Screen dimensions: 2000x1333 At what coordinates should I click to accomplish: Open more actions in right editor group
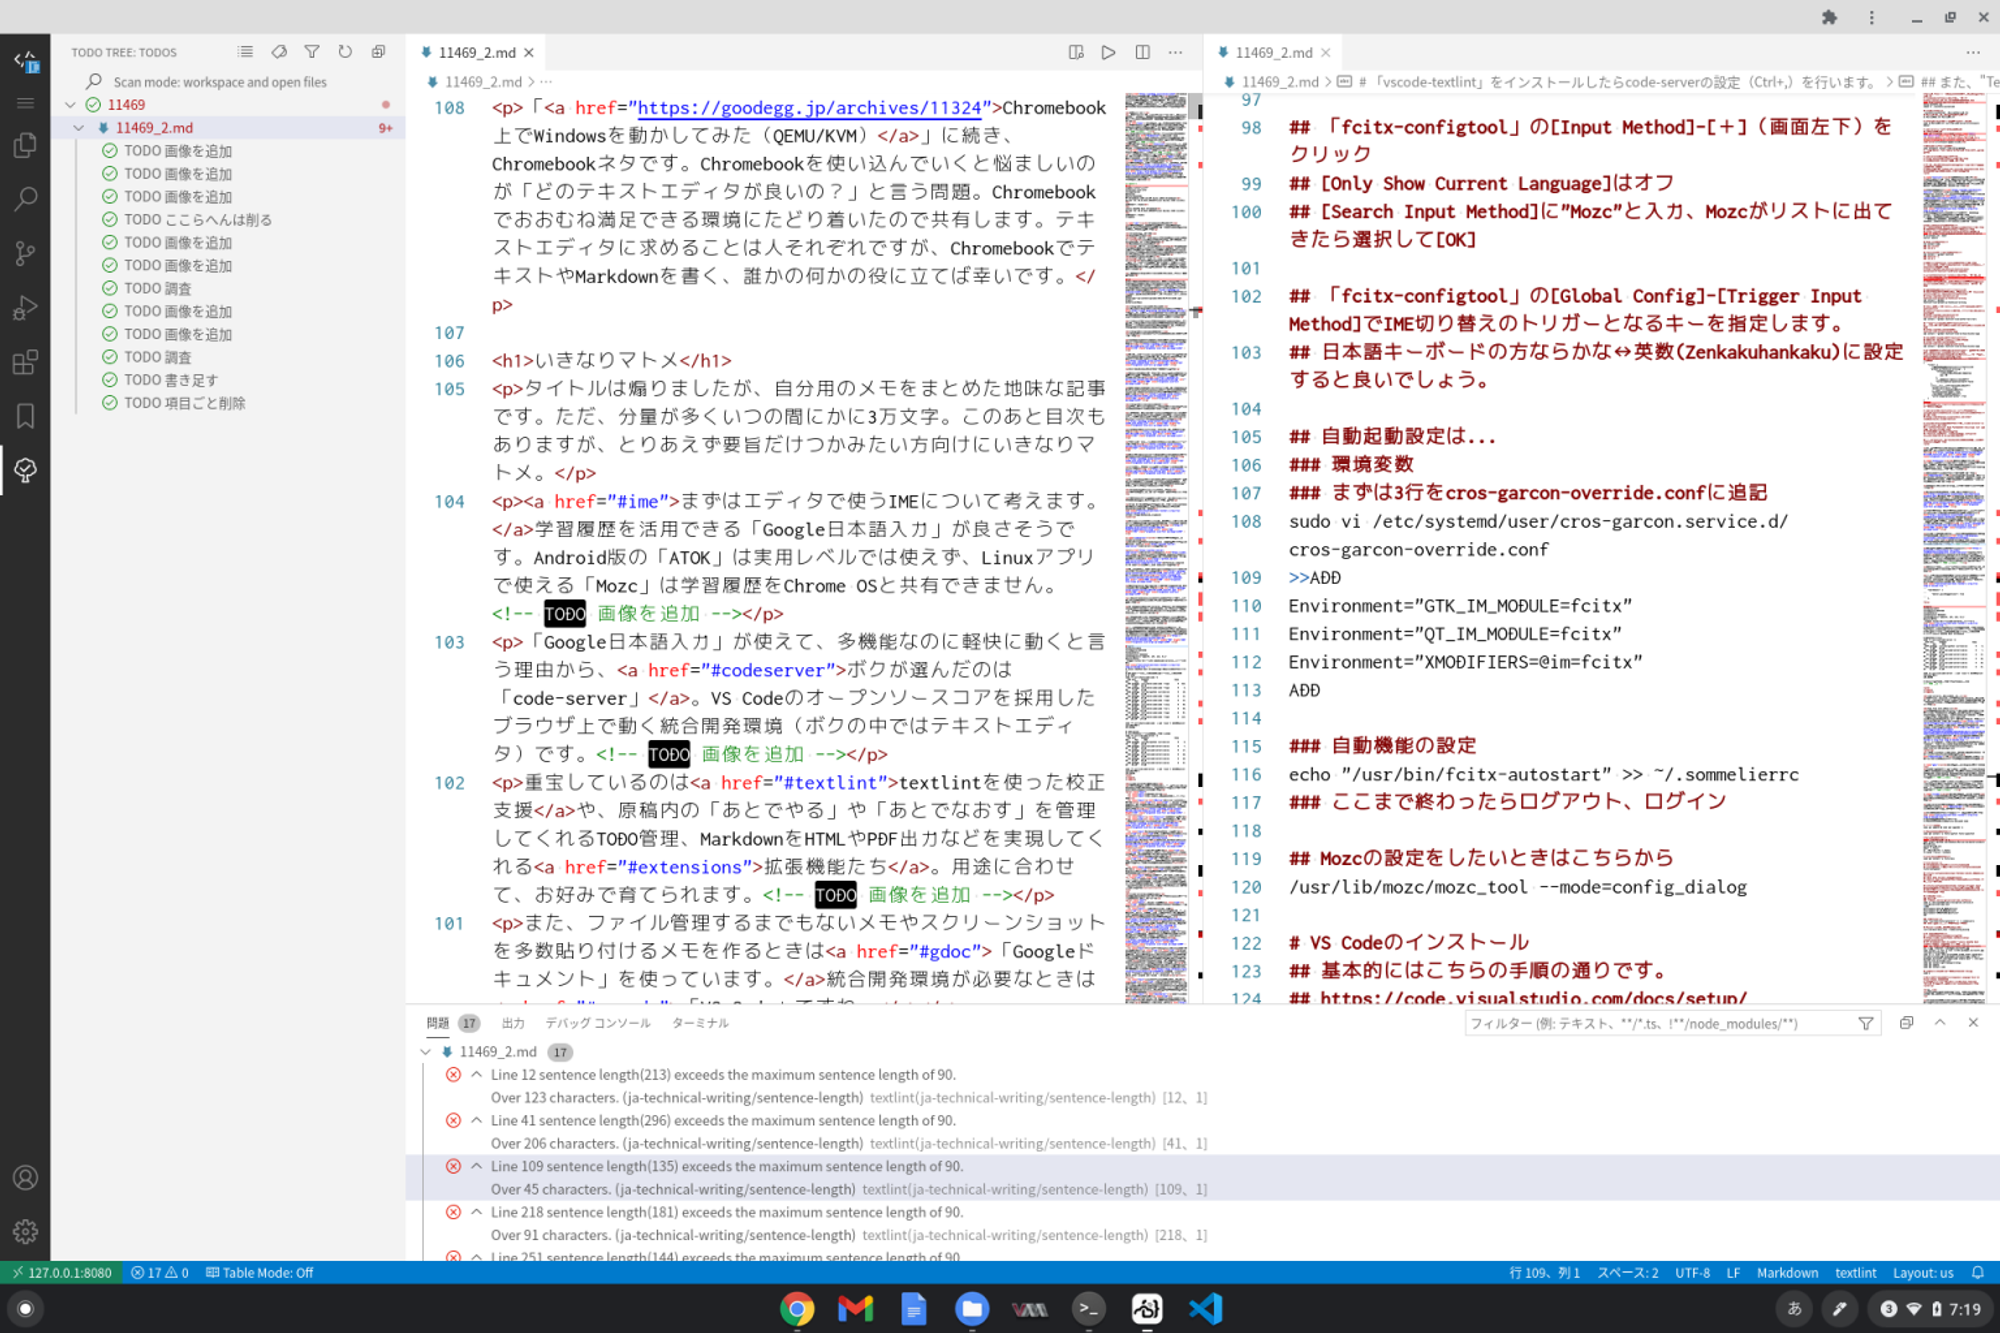pos(1972,52)
